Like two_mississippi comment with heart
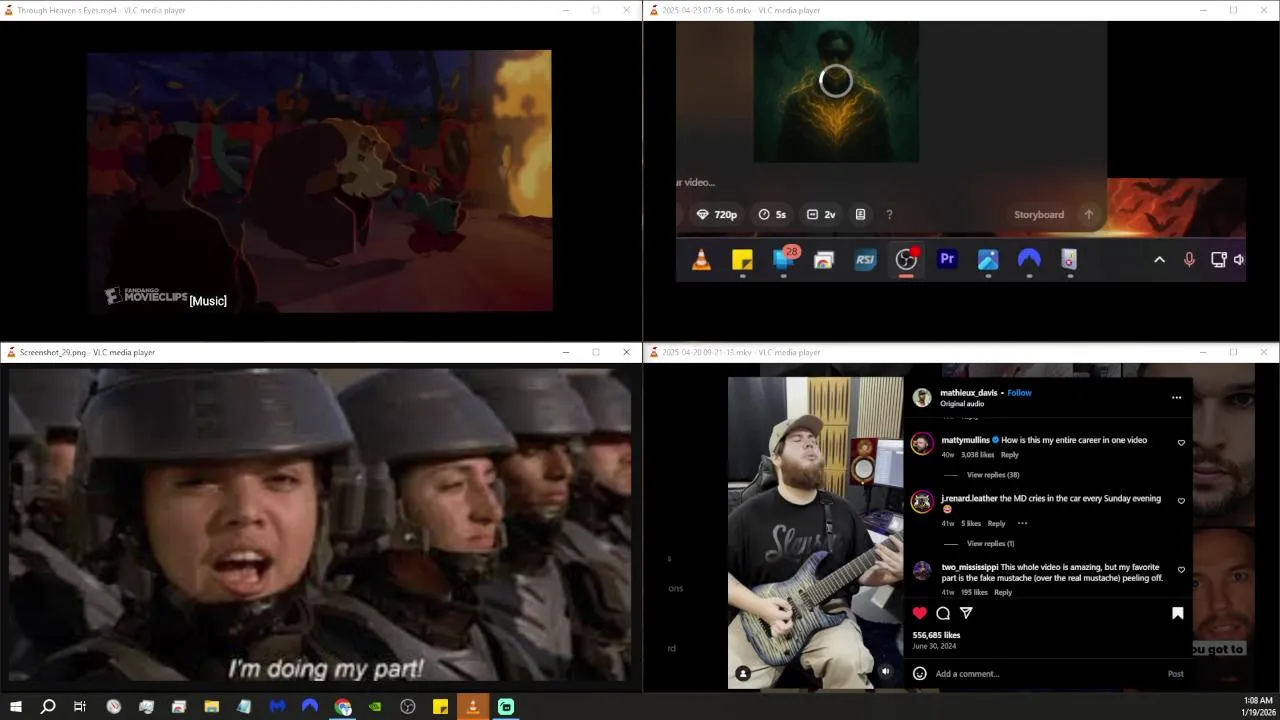The image size is (1280, 720). tap(1181, 570)
